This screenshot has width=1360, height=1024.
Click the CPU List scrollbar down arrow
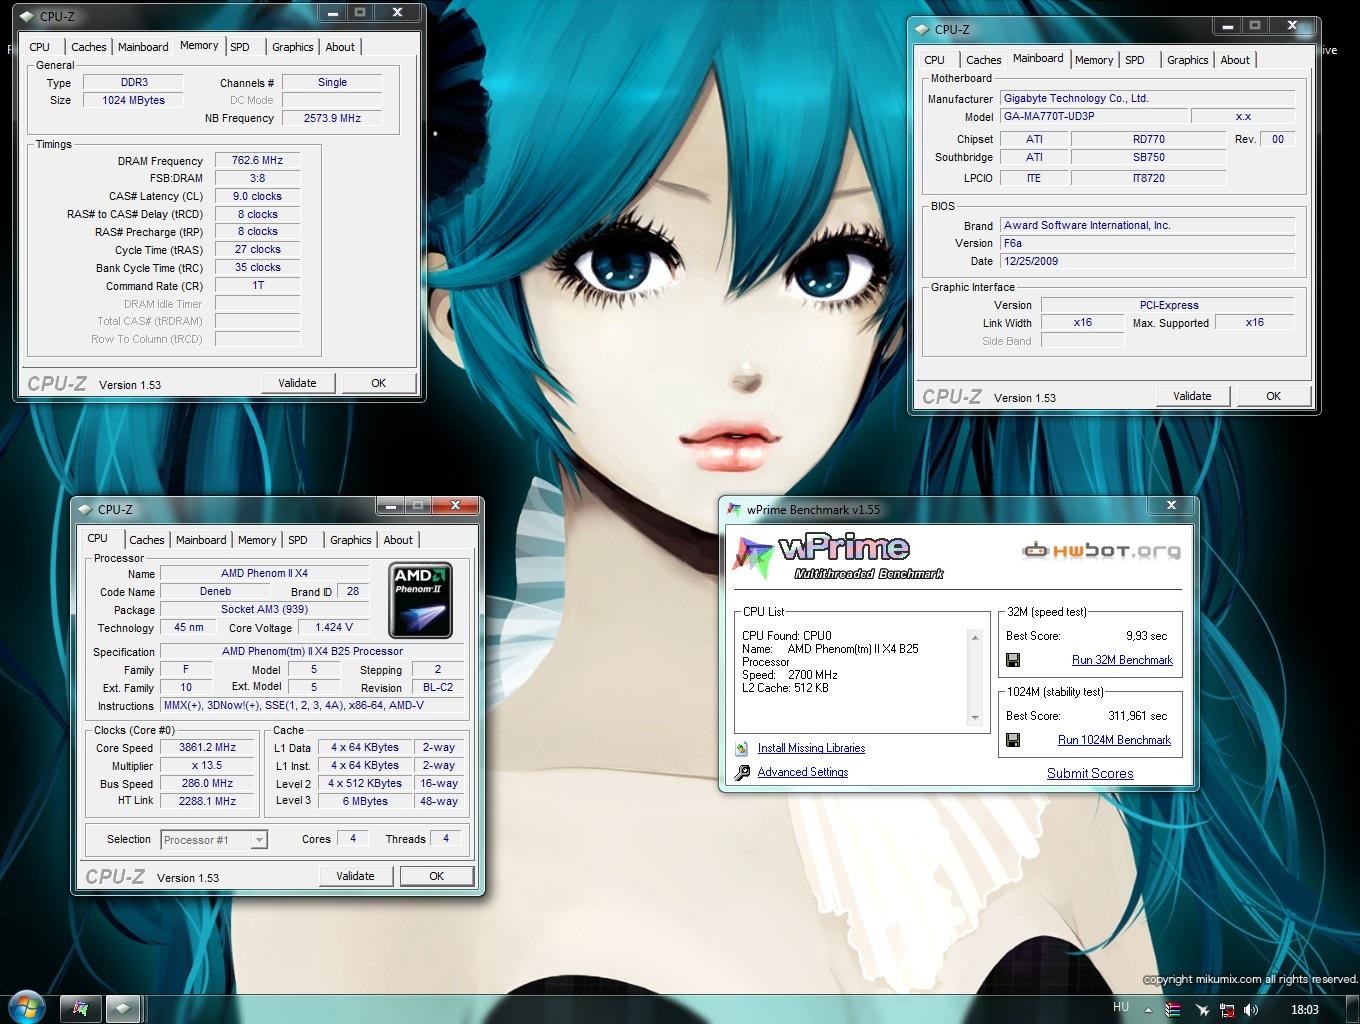click(975, 718)
